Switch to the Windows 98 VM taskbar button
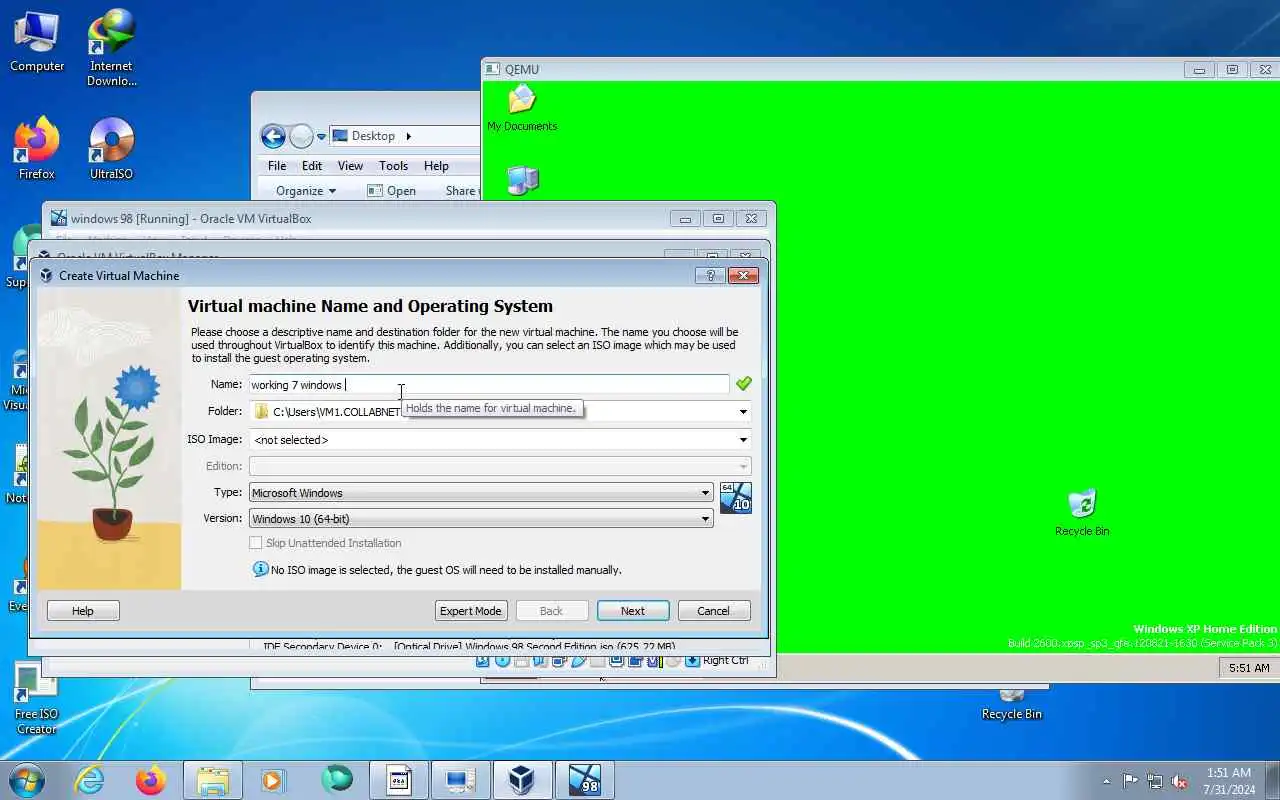Image resolution: width=1280 pixels, height=800 pixels. (584, 780)
